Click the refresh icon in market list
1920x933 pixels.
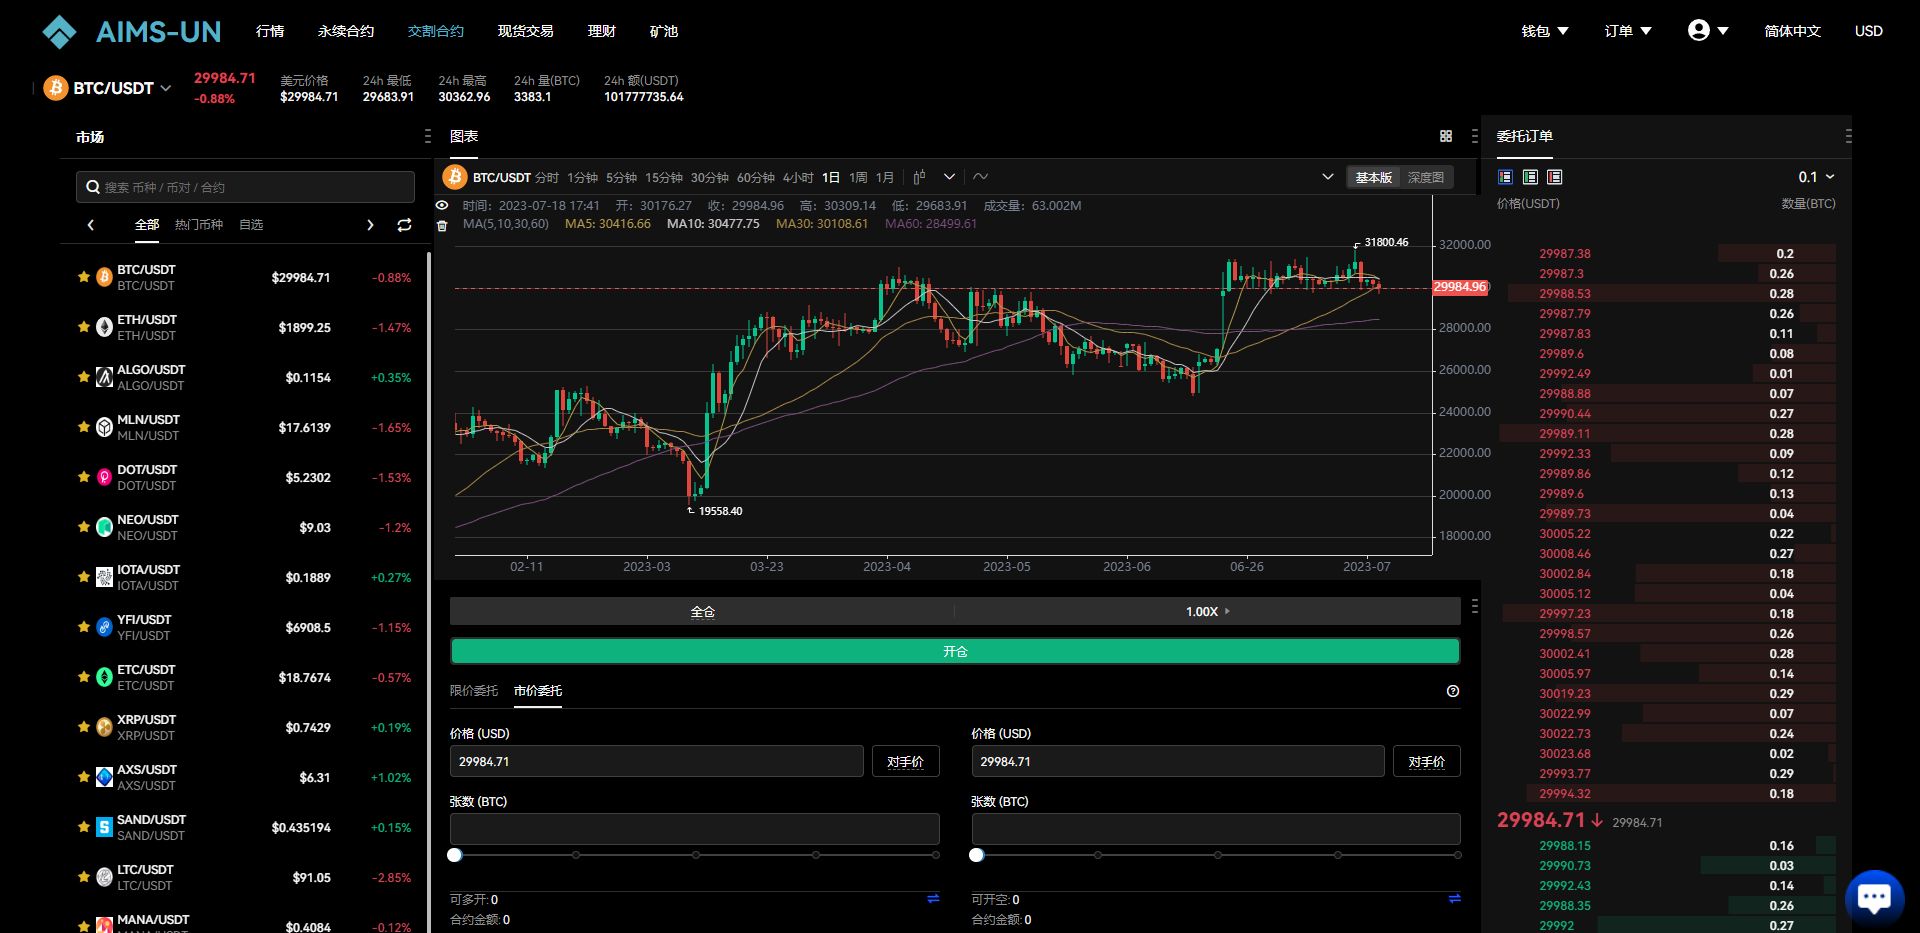404,225
